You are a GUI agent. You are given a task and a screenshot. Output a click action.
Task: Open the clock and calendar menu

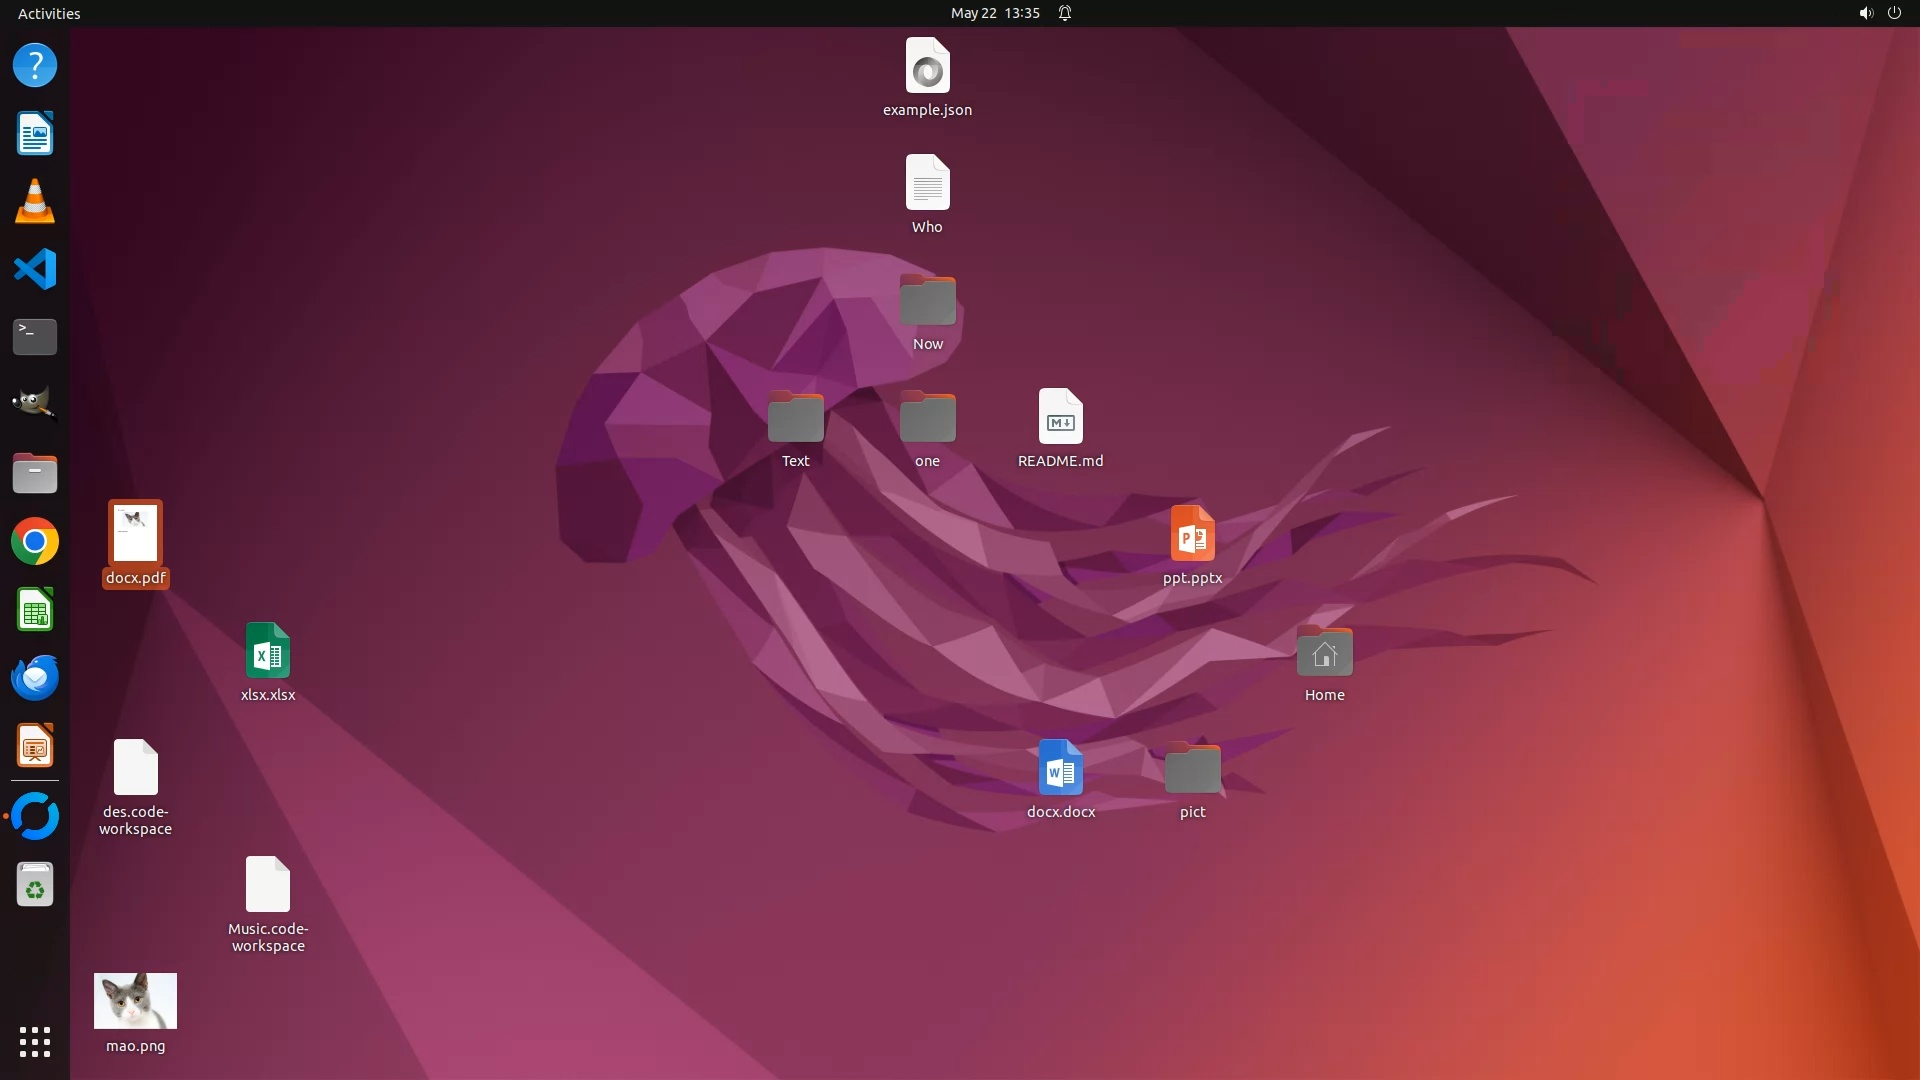click(994, 13)
